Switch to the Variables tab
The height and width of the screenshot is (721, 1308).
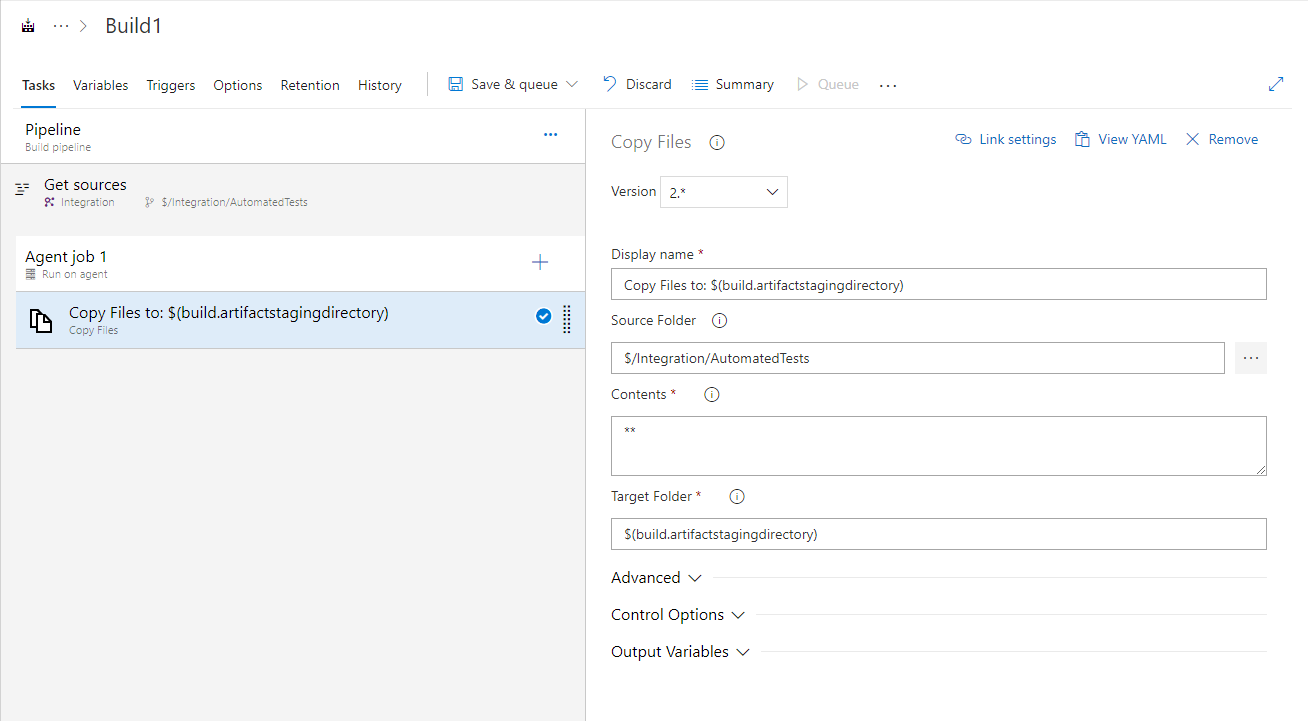[100, 85]
